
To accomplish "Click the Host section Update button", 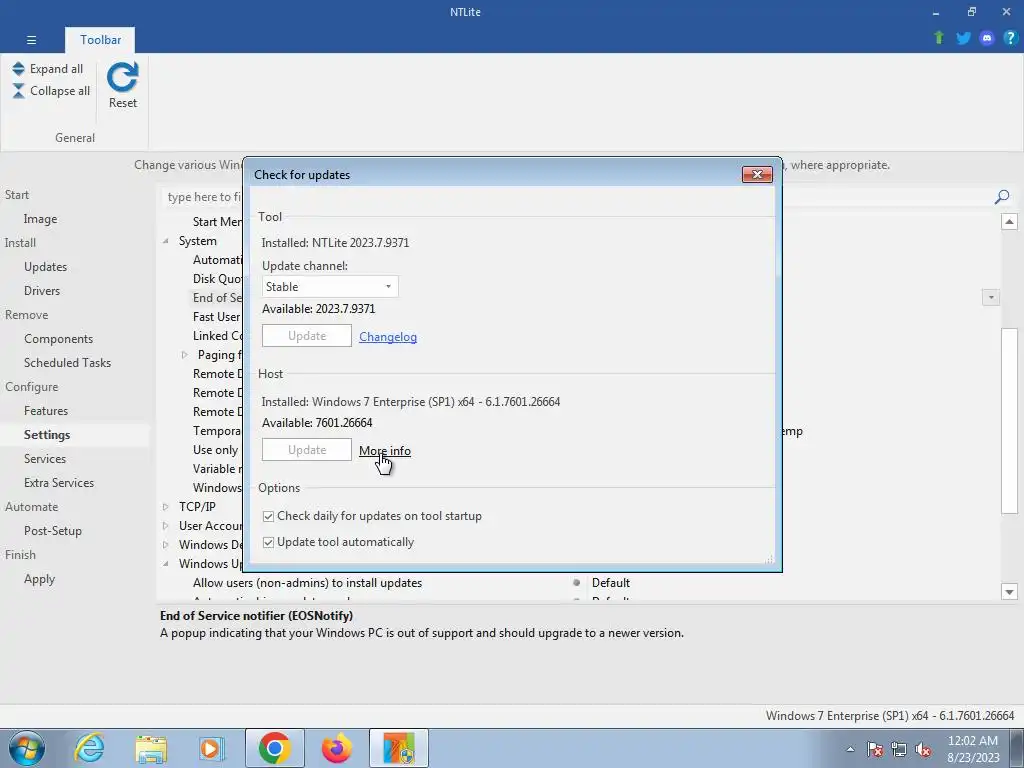I will pyautogui.click(x=307, y=449).
